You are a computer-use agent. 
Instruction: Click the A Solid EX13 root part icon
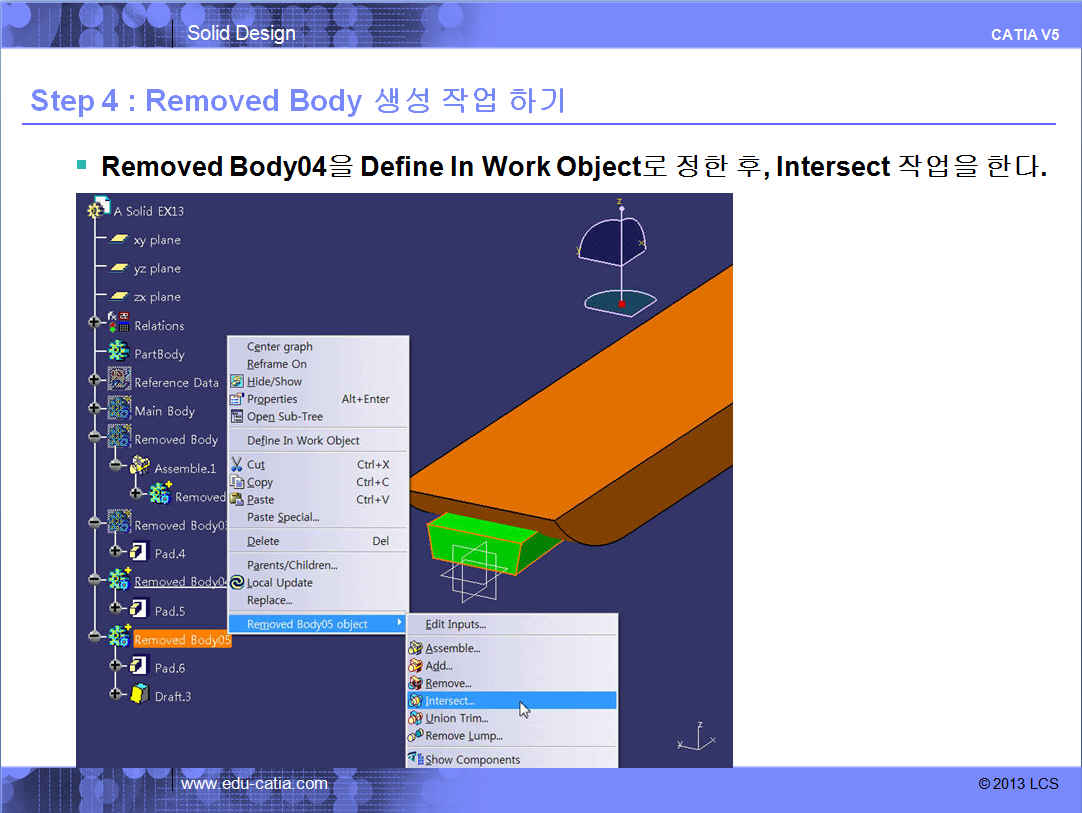(x=99, y=207)
